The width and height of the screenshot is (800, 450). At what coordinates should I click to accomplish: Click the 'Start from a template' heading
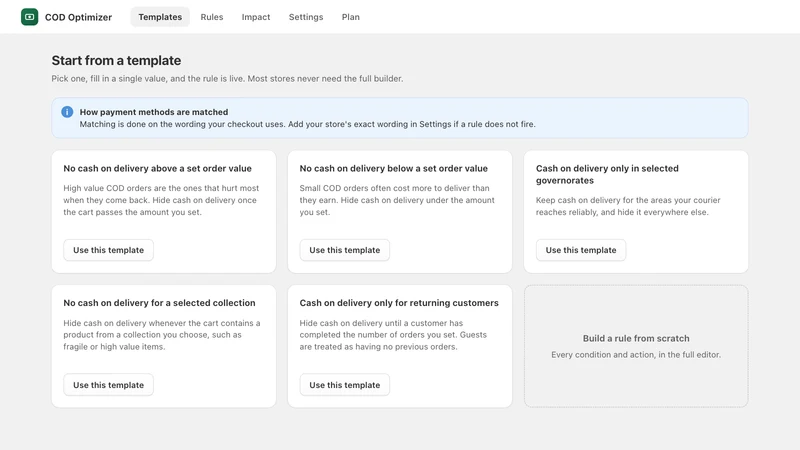point(116,60)
